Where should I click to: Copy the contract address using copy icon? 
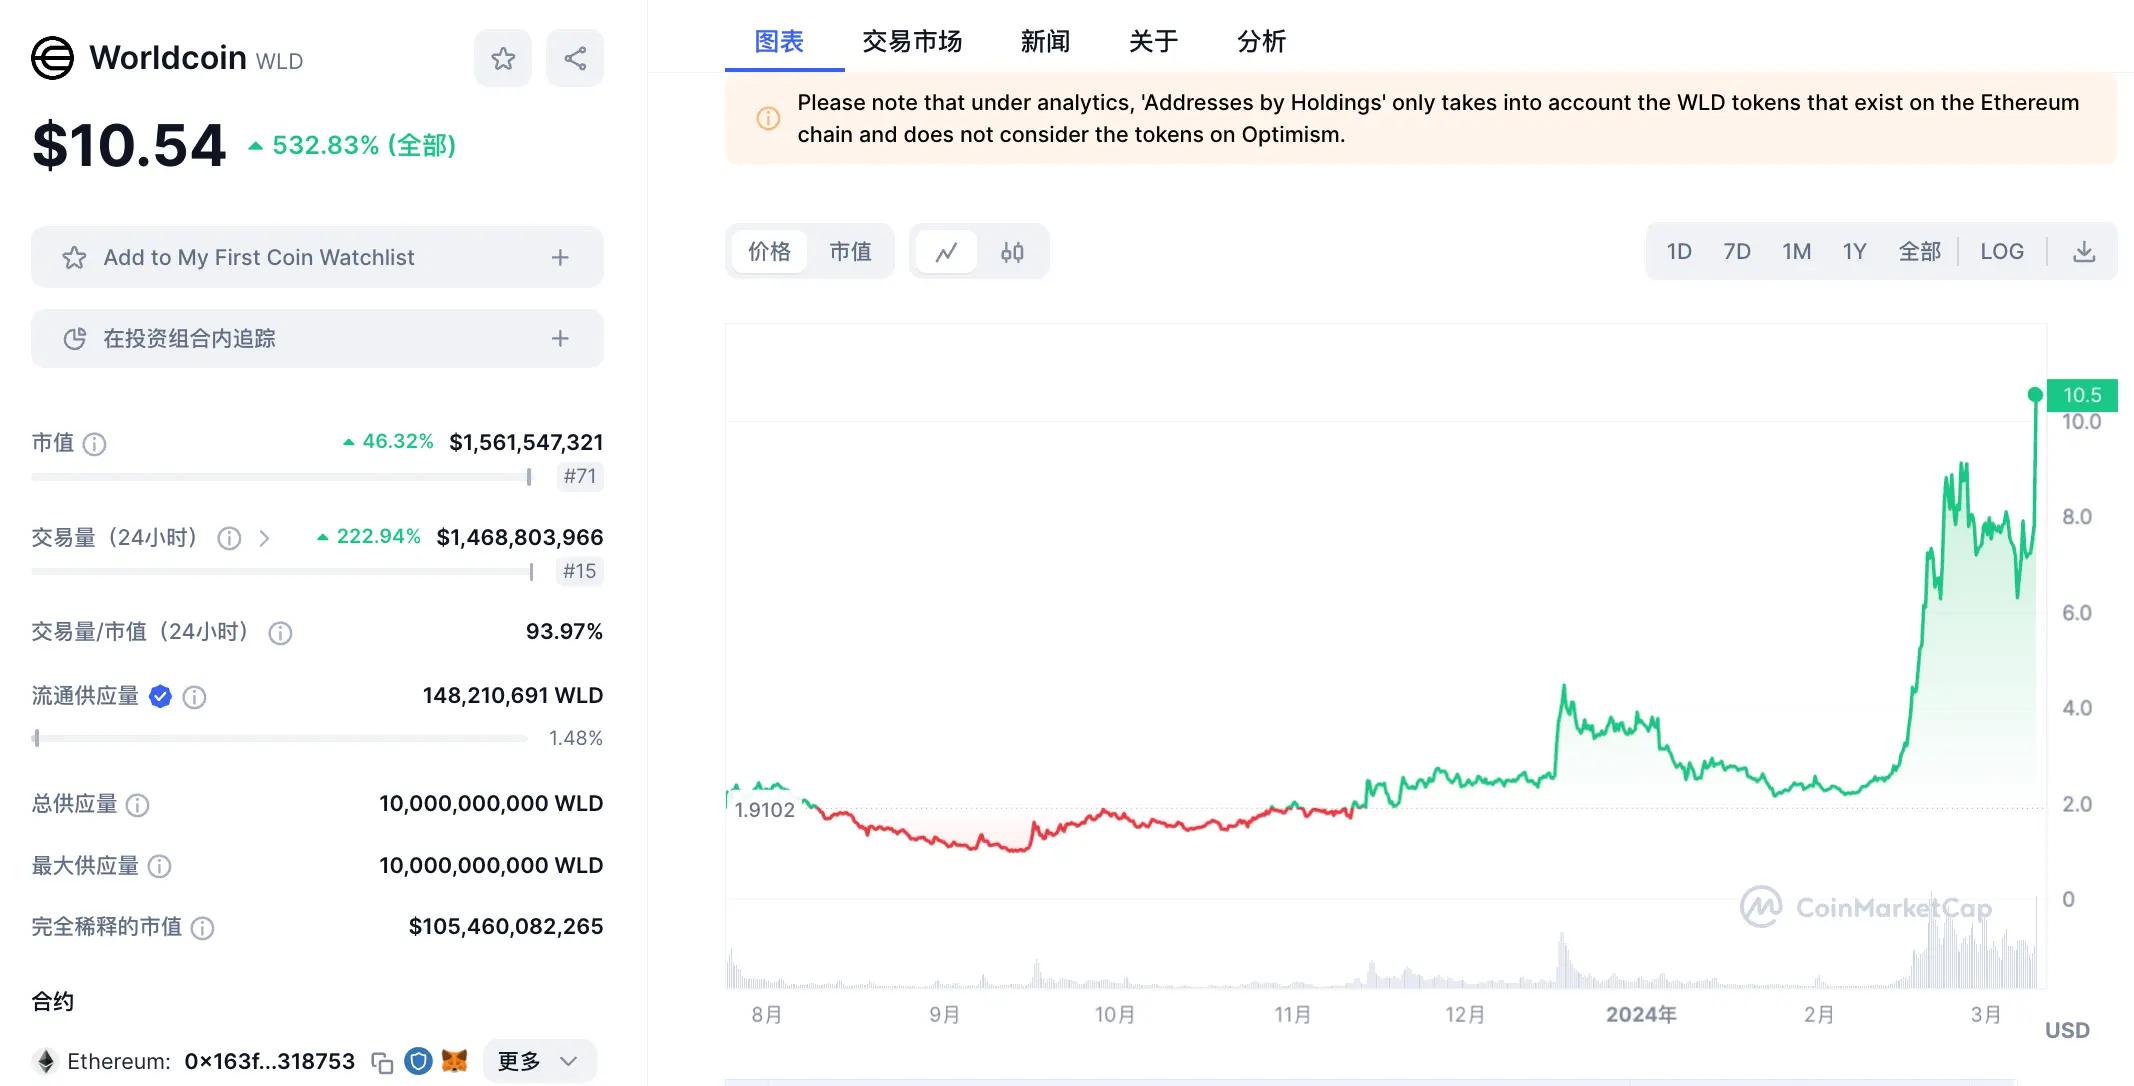click(382, 1063)
